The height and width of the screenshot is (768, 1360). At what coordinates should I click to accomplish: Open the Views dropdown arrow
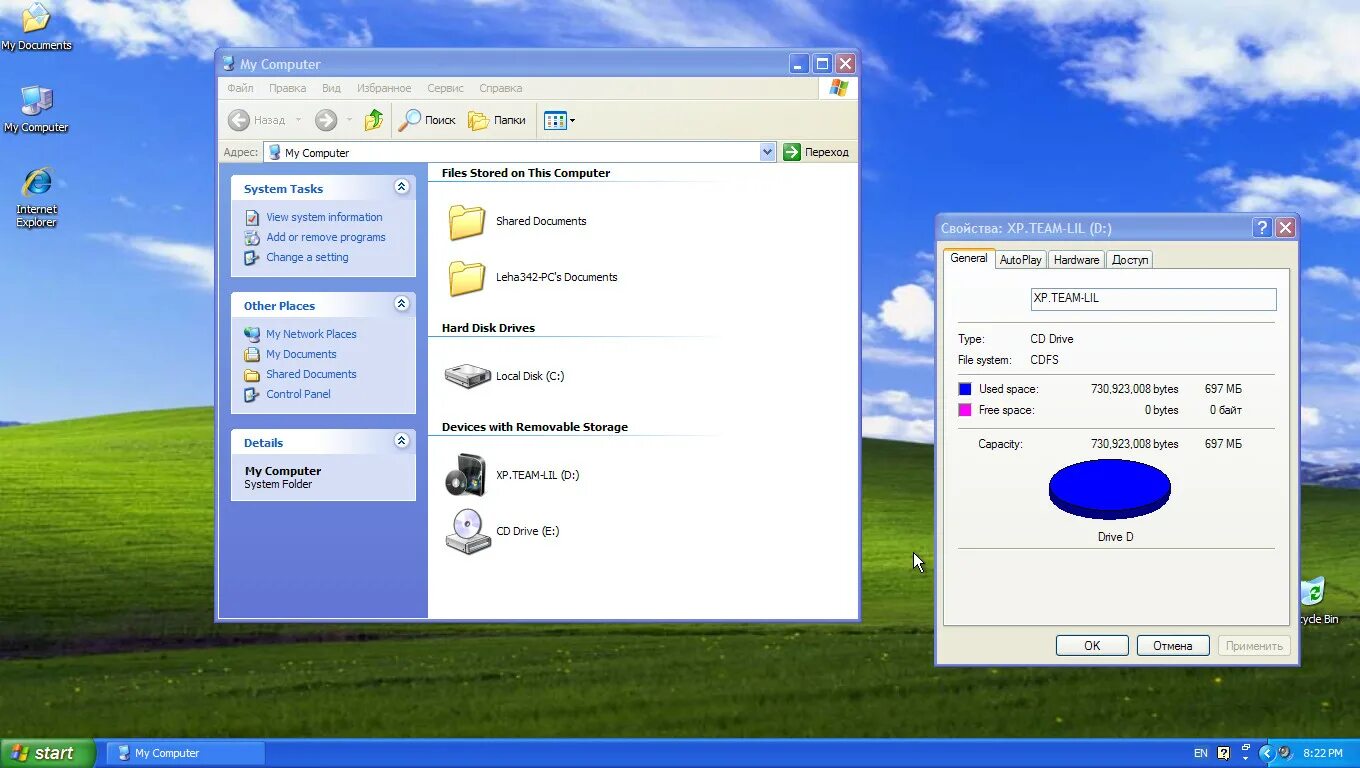click(x=573, y=121)
